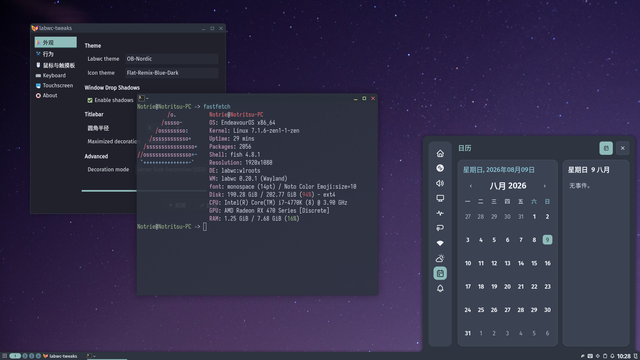
Task: Go to the previous month in the calendar
Action: pyautogui.click(x=471, y=186)
